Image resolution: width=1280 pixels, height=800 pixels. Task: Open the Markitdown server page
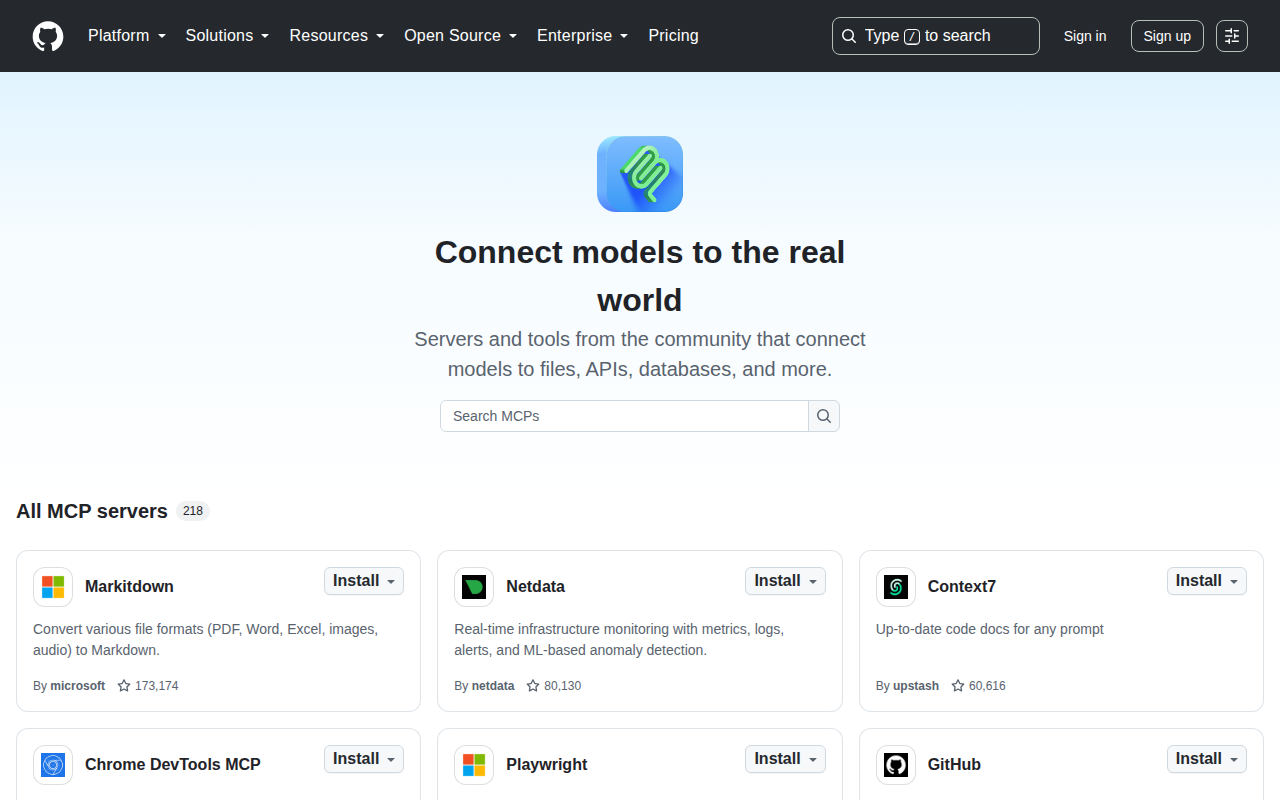tap(129, 587)
